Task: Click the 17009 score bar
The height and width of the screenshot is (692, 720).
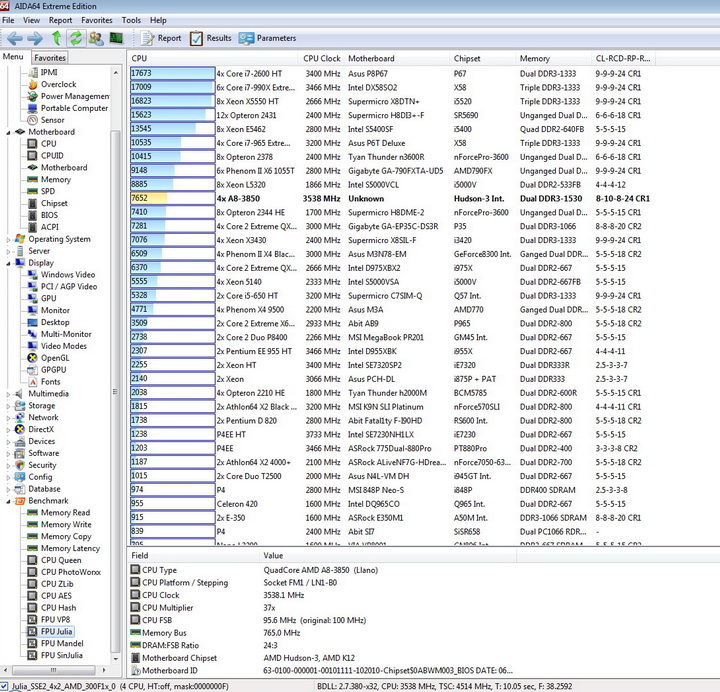Action: [172, 87]
